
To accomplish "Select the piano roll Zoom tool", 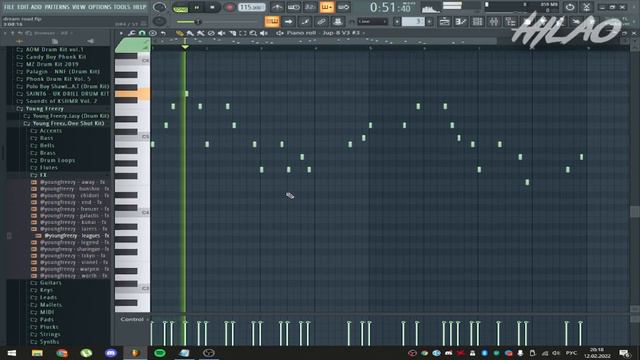I will tap(253, 33).
